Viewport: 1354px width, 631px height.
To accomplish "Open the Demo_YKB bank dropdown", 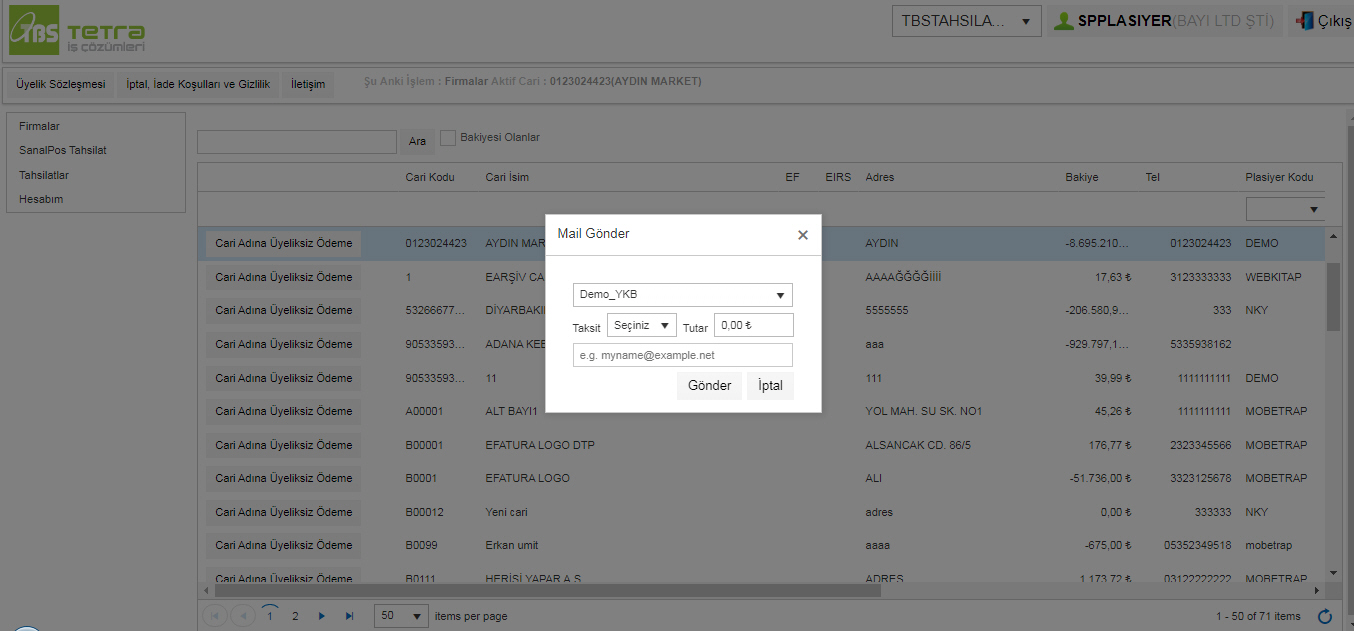I will 682,295.
